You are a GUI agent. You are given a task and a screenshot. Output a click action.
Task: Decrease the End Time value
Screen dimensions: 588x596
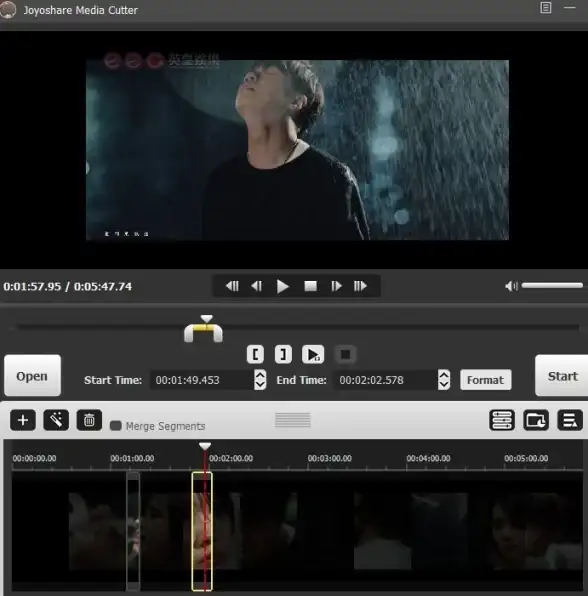tap(444, 385)
